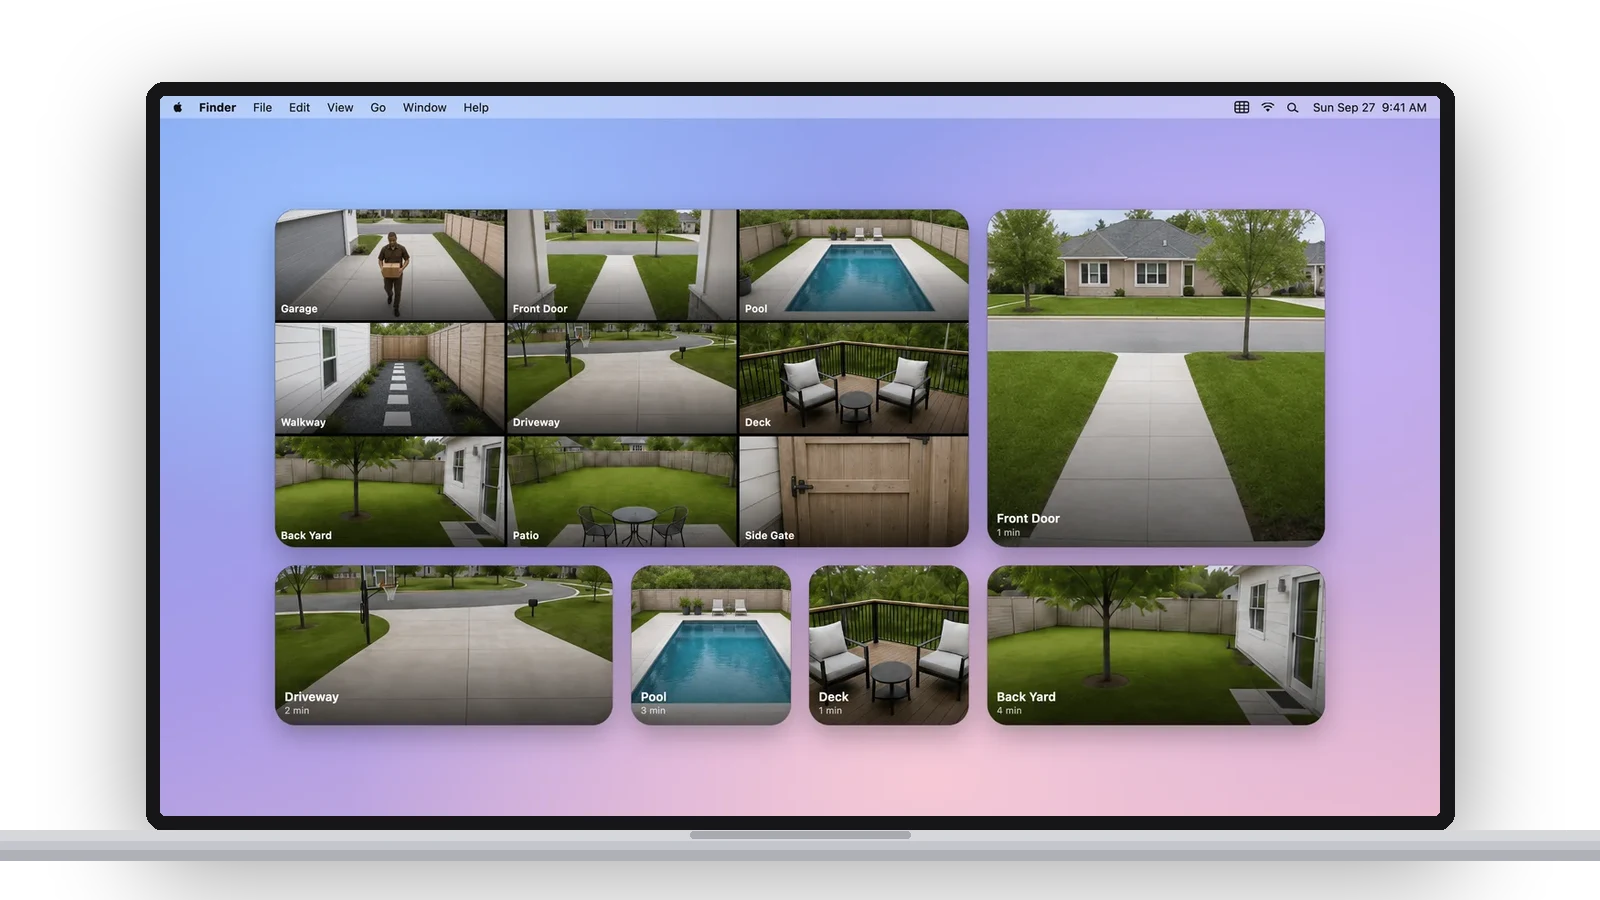Viewport: 1600px width, 900px height.
Task: Open the Edit menu
Action: click(299, 108)
